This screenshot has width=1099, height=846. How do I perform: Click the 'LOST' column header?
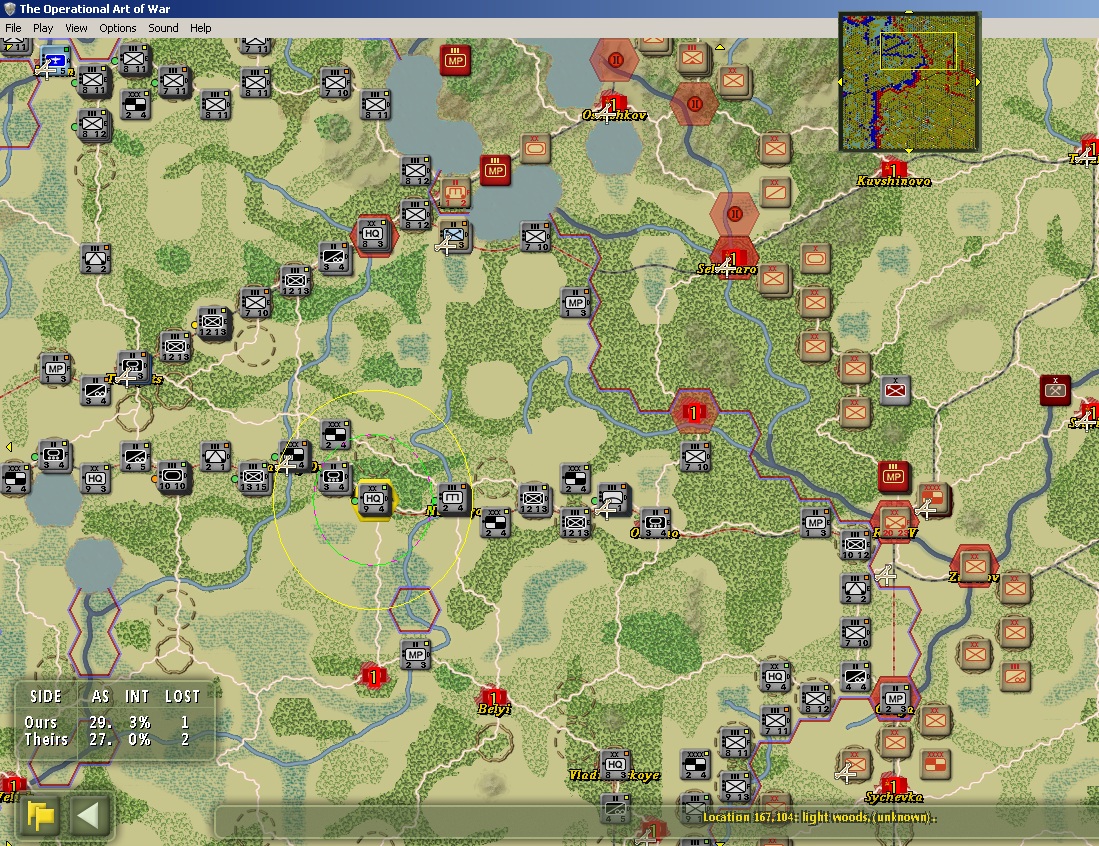[x=182, y=696]
